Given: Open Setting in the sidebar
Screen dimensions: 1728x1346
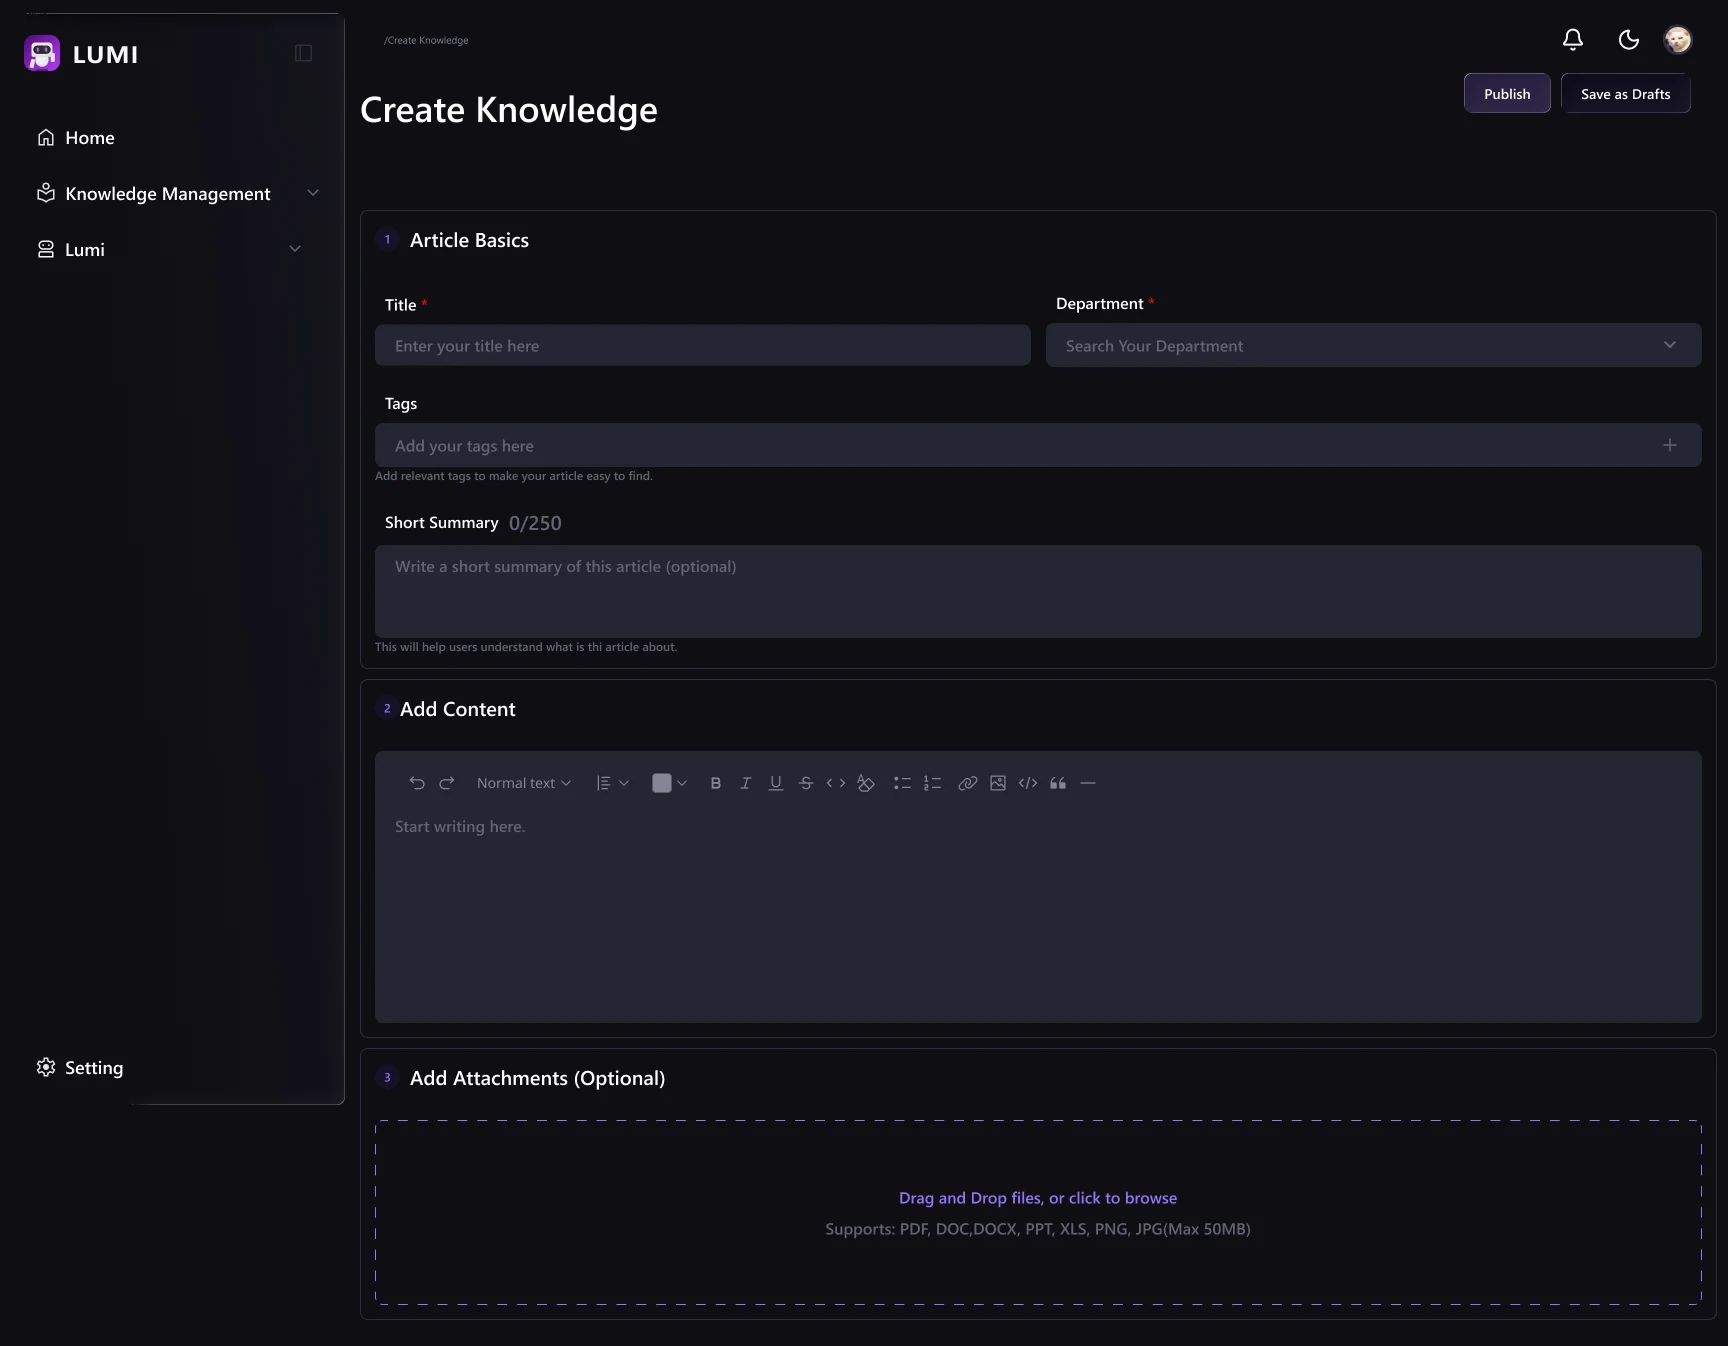Looking at the screenshot, I should click(x=80, y=1068).
